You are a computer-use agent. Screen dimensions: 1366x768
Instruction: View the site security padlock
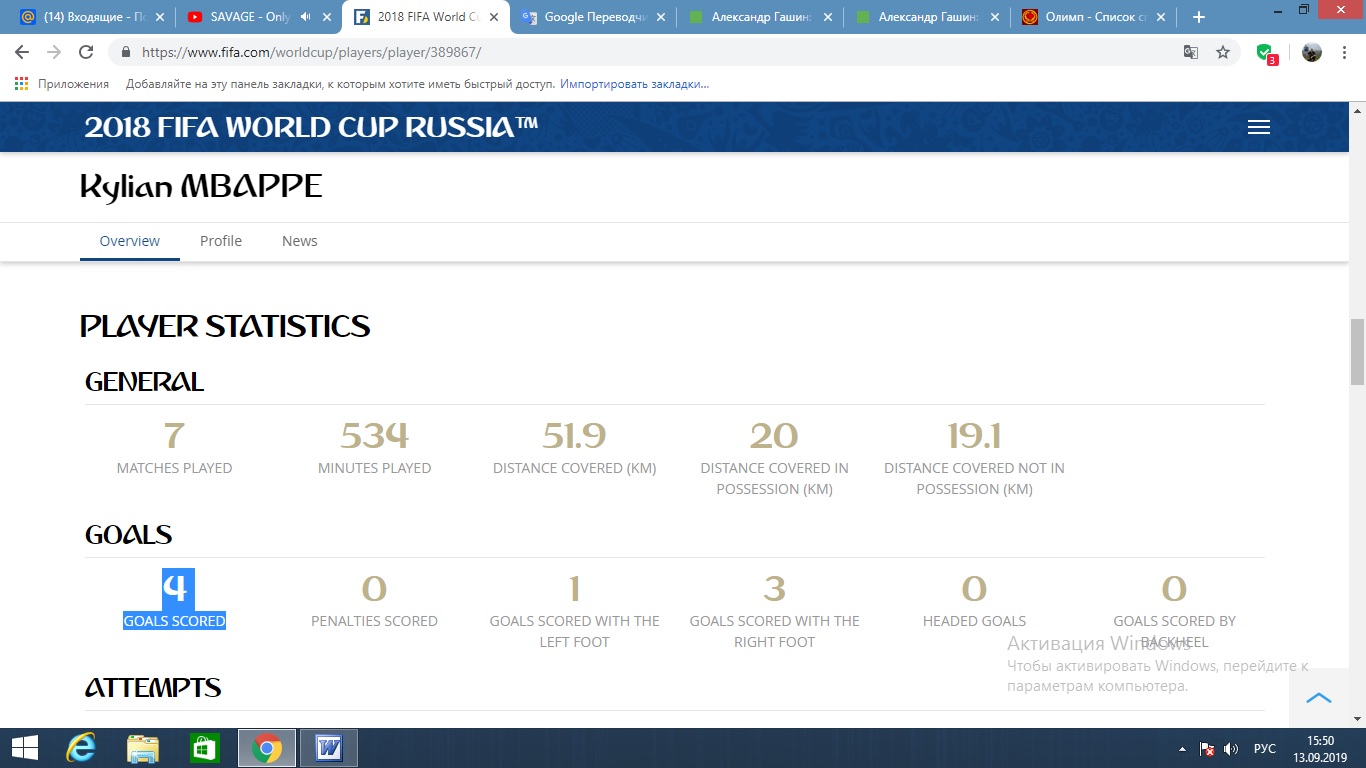tap(126, 52)
